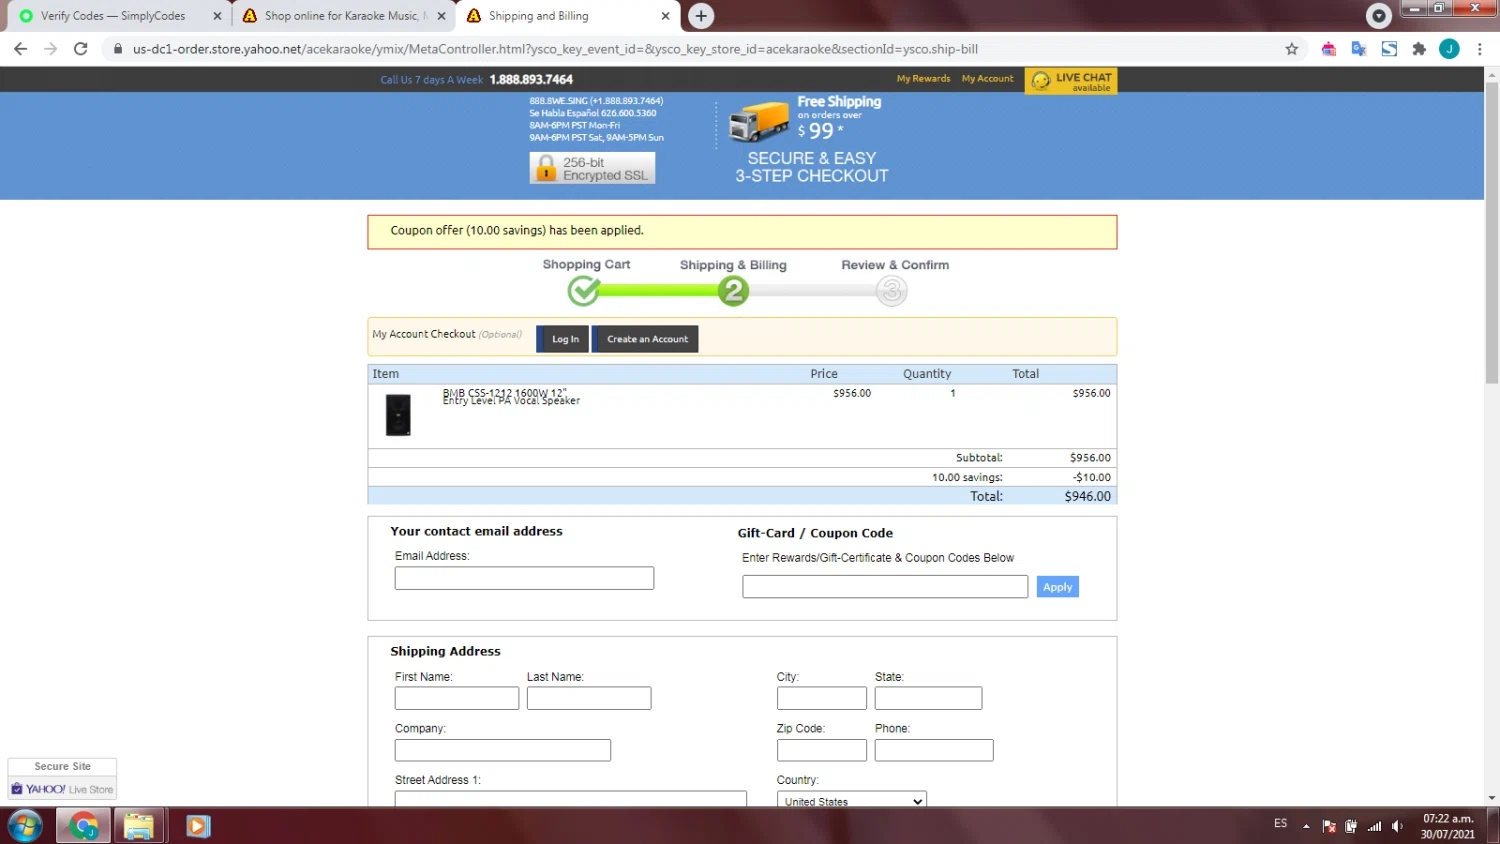Click the Yahoo Live Store Secure Site badge
Screen dimensions: 1500x844
click(62, 779)
